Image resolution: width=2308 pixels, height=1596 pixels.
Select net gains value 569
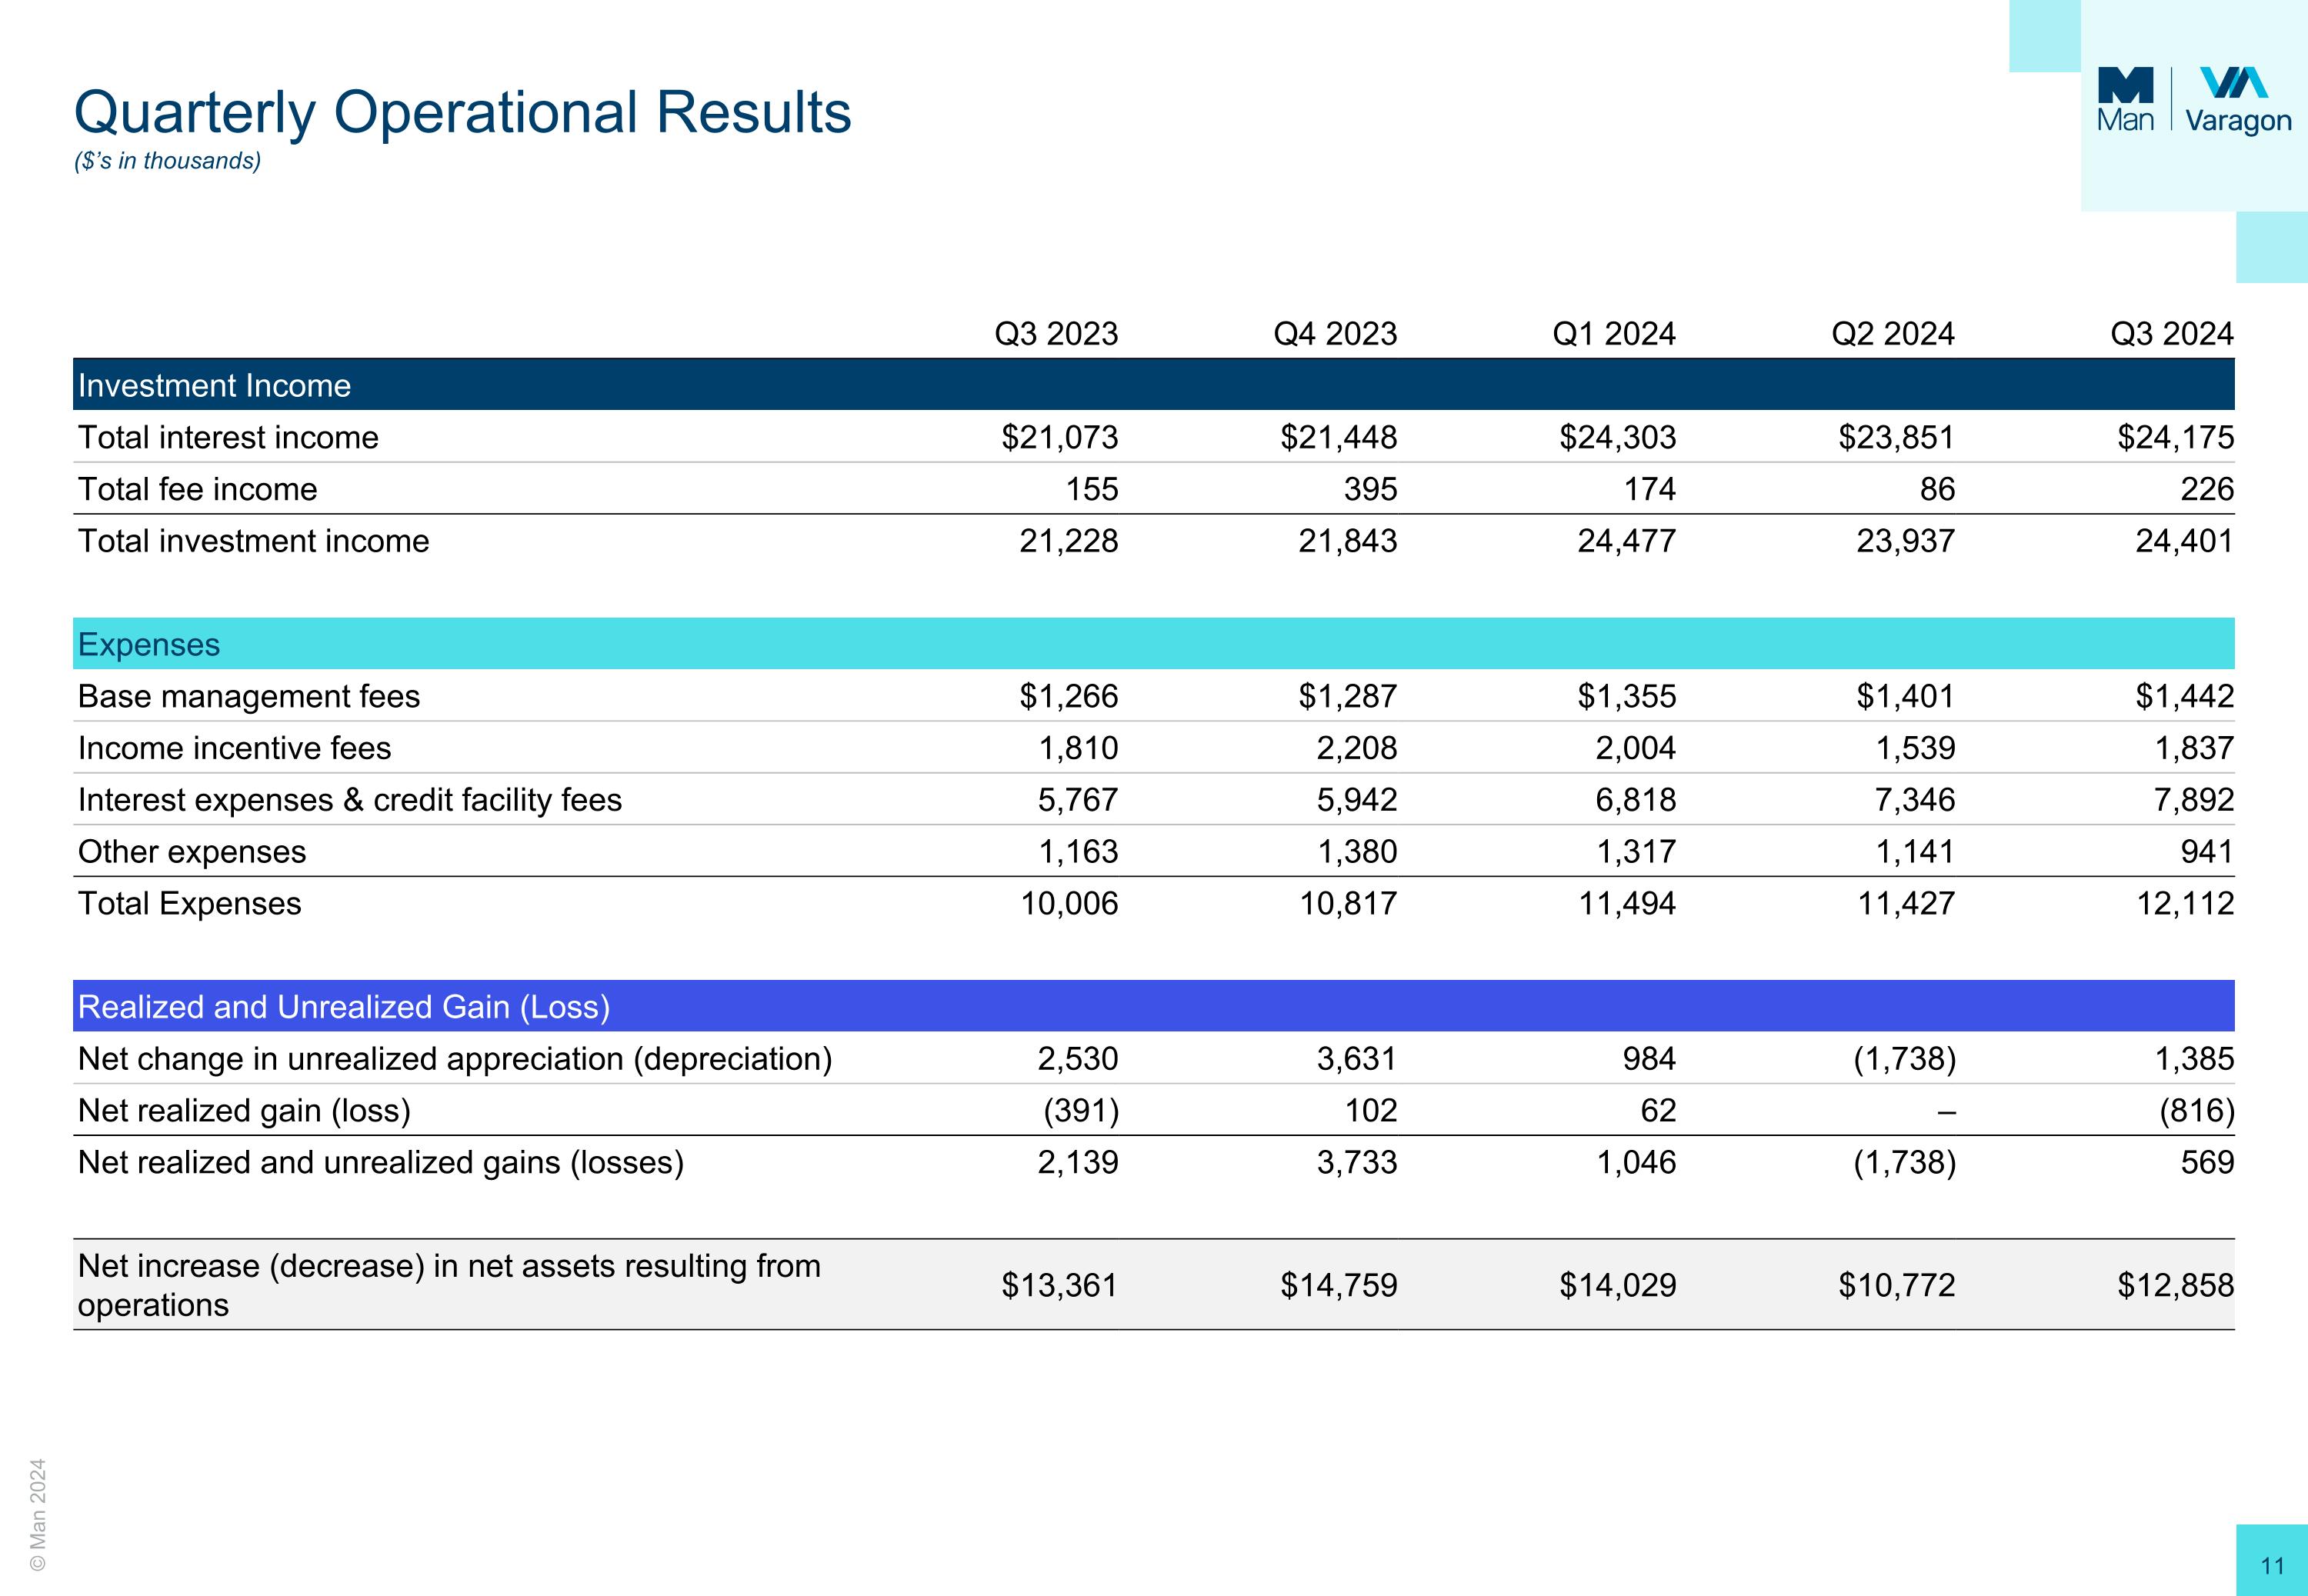point(2207,1163)
